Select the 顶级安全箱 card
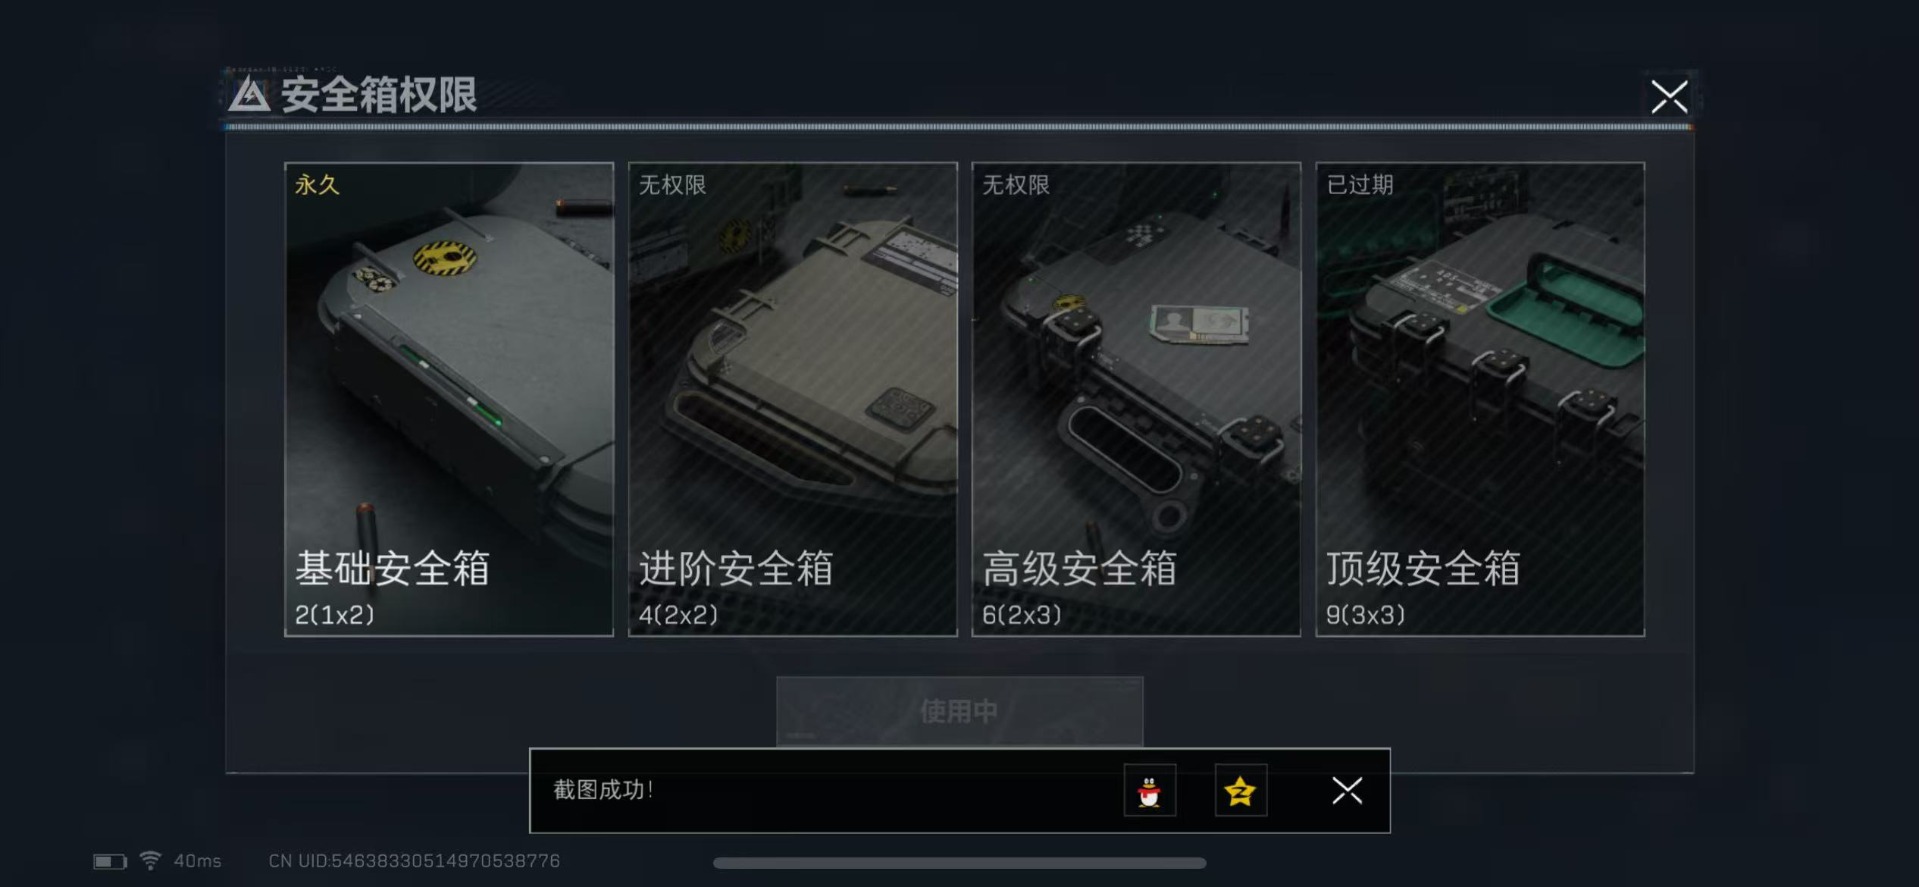Viewport: 1919px width, 887px height. coord(1480,399)
